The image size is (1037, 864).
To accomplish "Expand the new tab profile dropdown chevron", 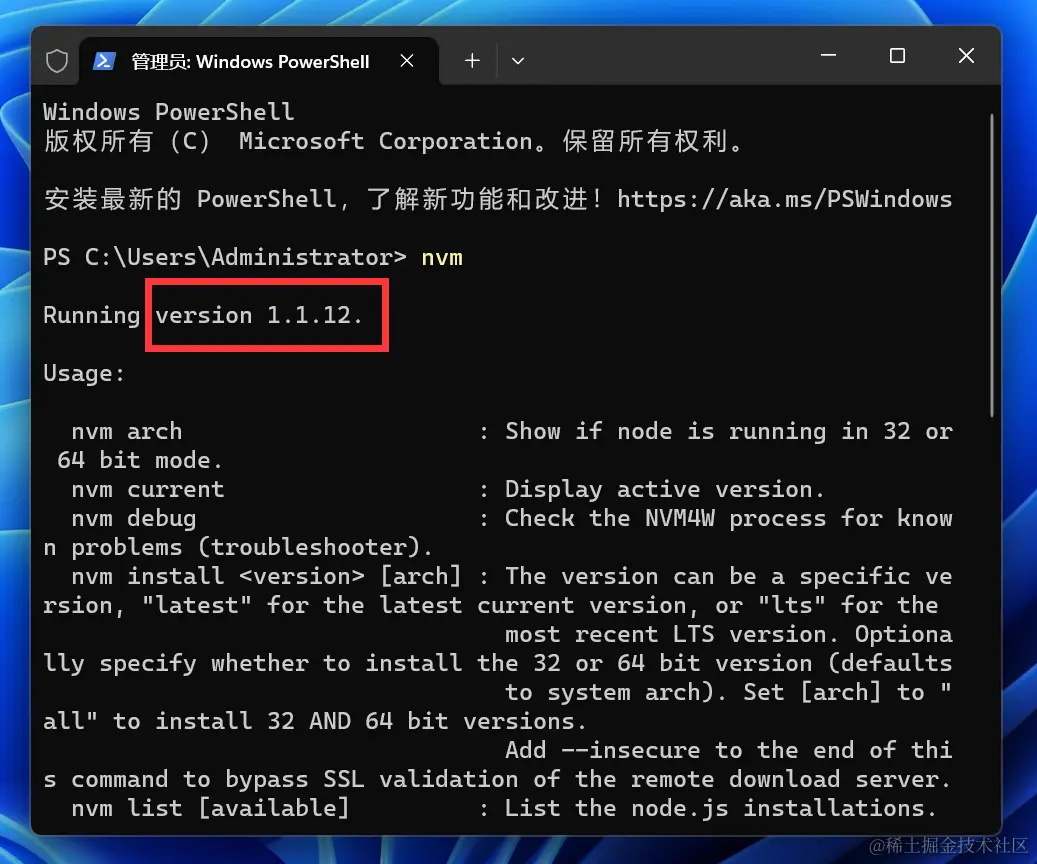I will (518, 61).
